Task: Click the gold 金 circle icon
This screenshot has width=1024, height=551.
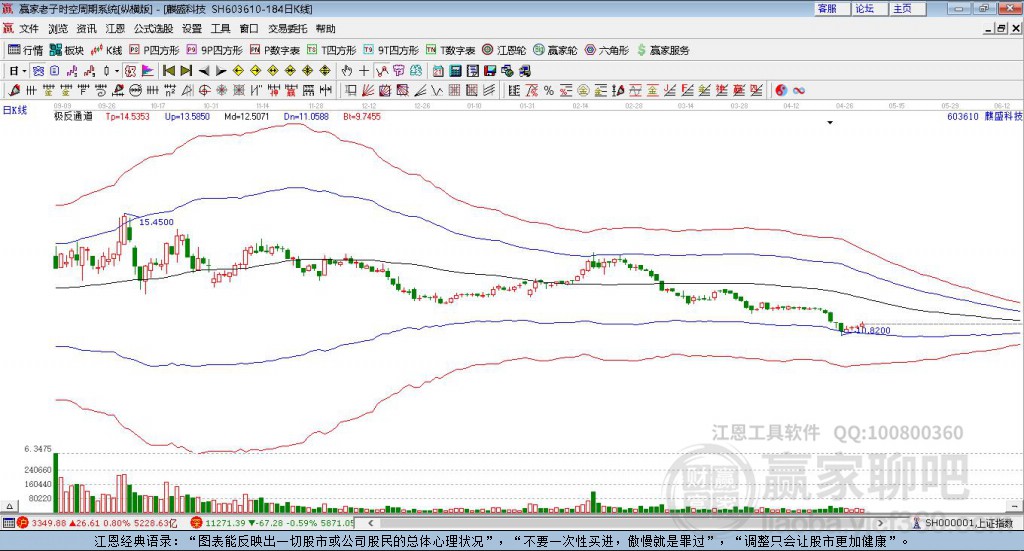Action: pyautogui.click(x=583, y=90)
